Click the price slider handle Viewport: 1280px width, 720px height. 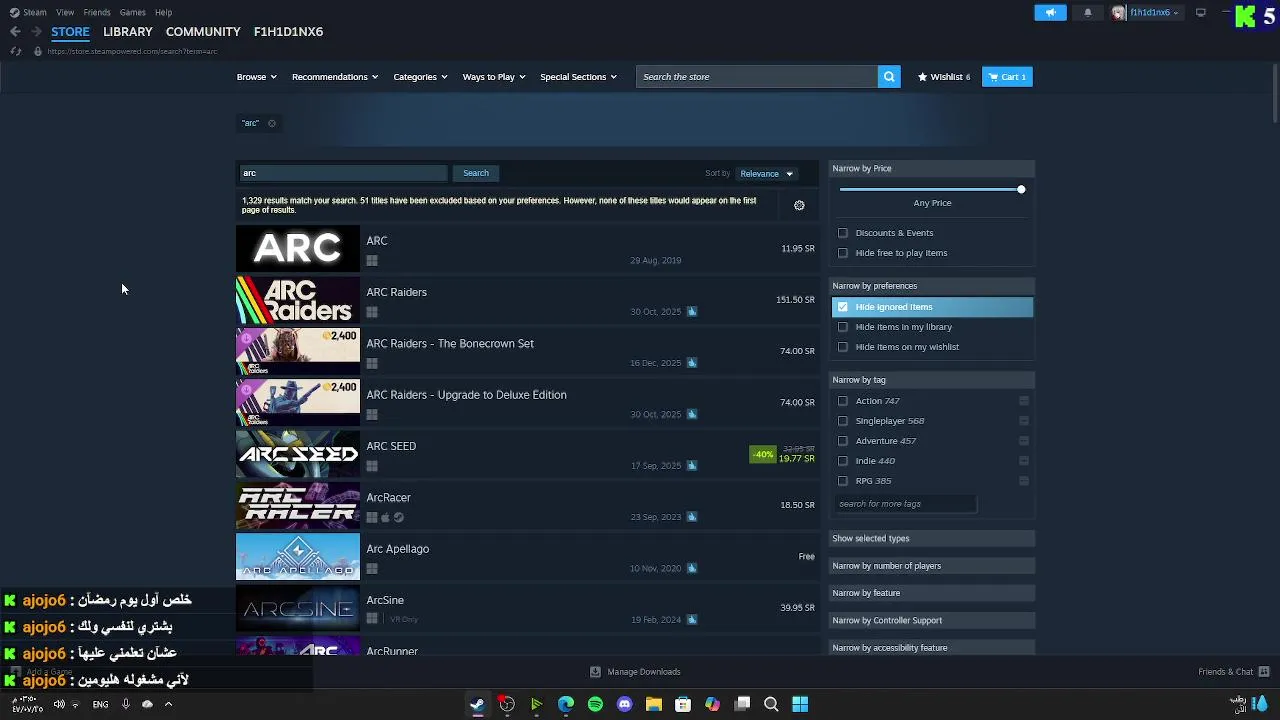(x=1021, y=189)
